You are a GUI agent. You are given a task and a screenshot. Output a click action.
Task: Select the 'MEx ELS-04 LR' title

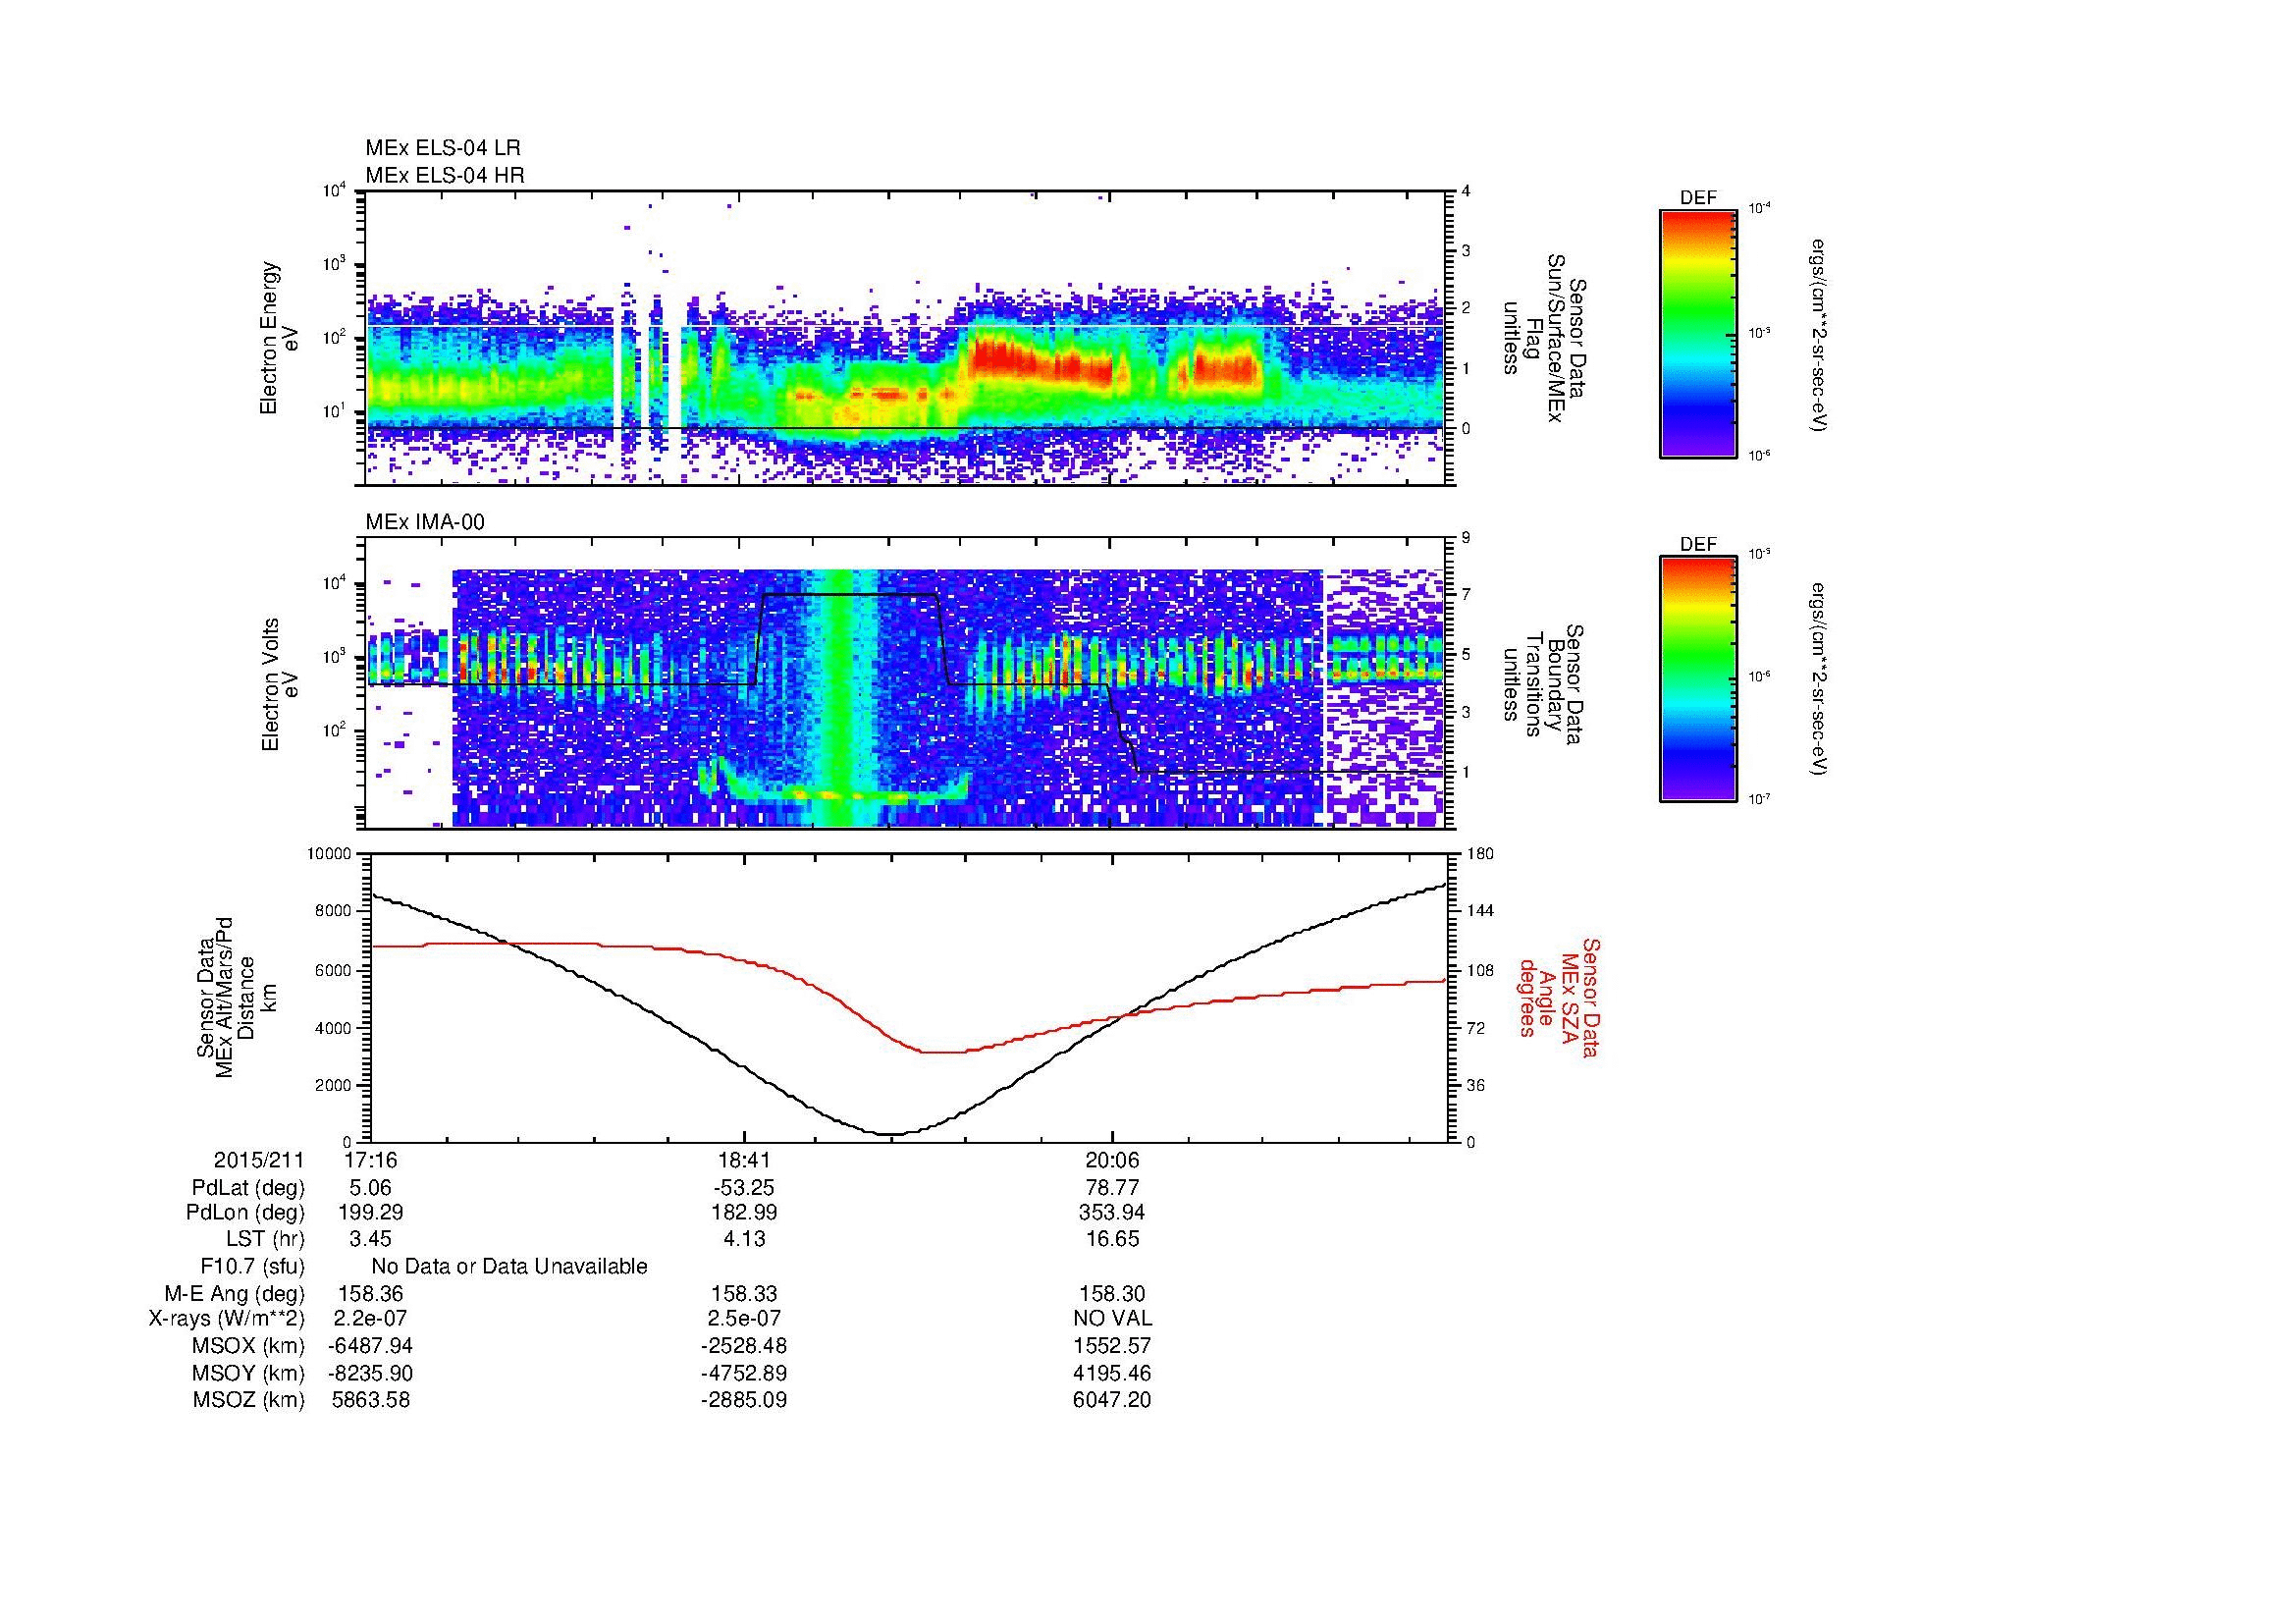tap(443, 148)
